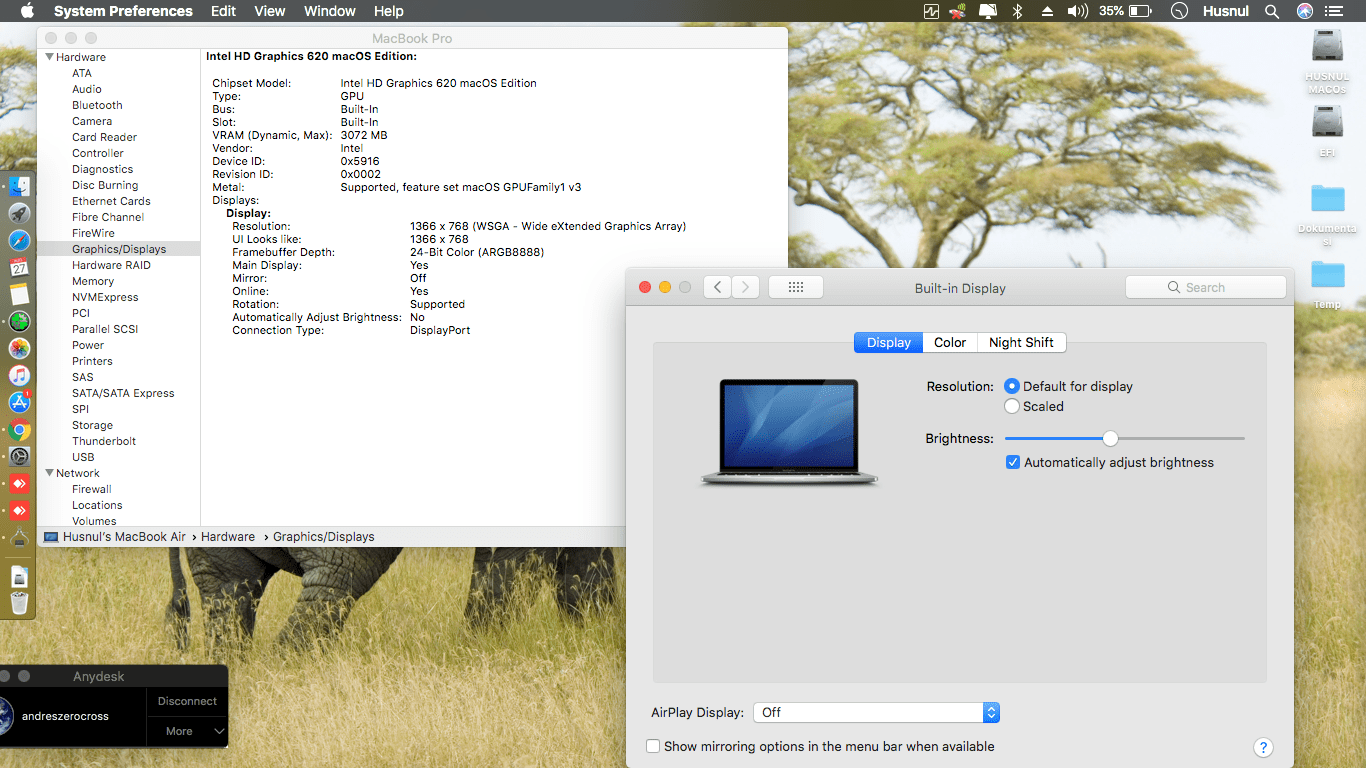Switch to the Night Shift tab
This screenshot has width=1366, height=768.
click(1021, 342)
